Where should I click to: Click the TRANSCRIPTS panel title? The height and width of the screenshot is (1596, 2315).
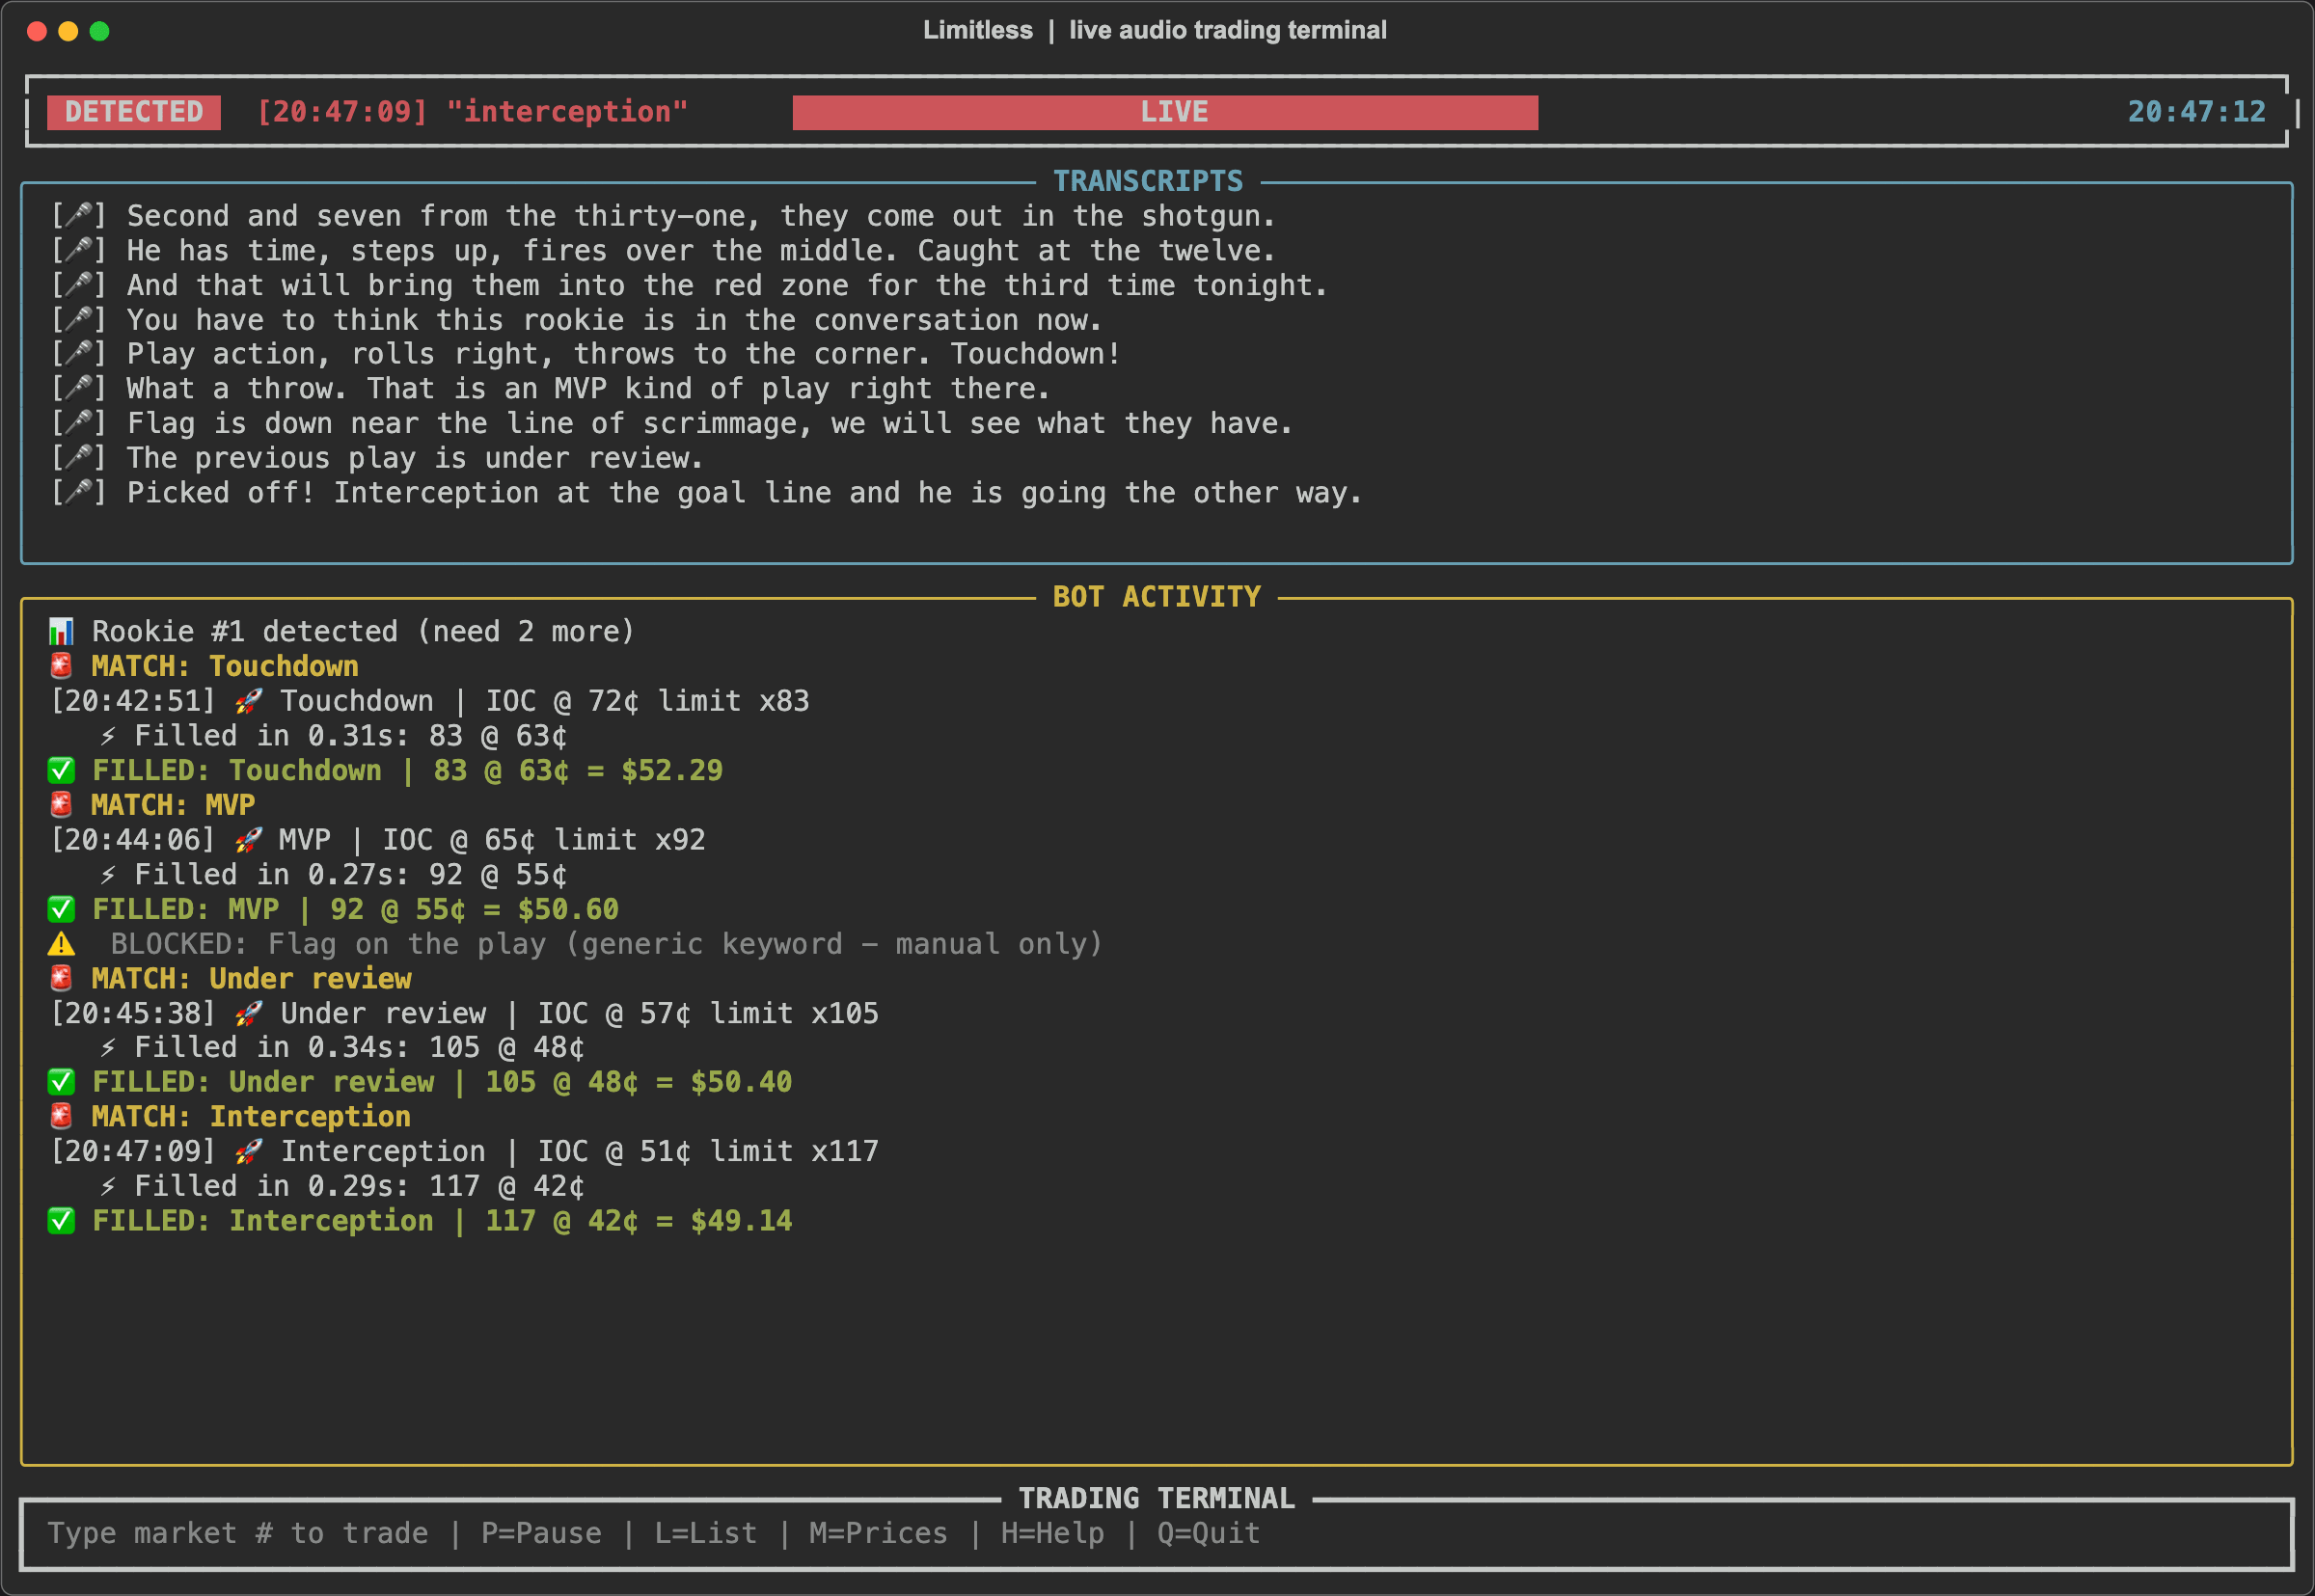1148,181
